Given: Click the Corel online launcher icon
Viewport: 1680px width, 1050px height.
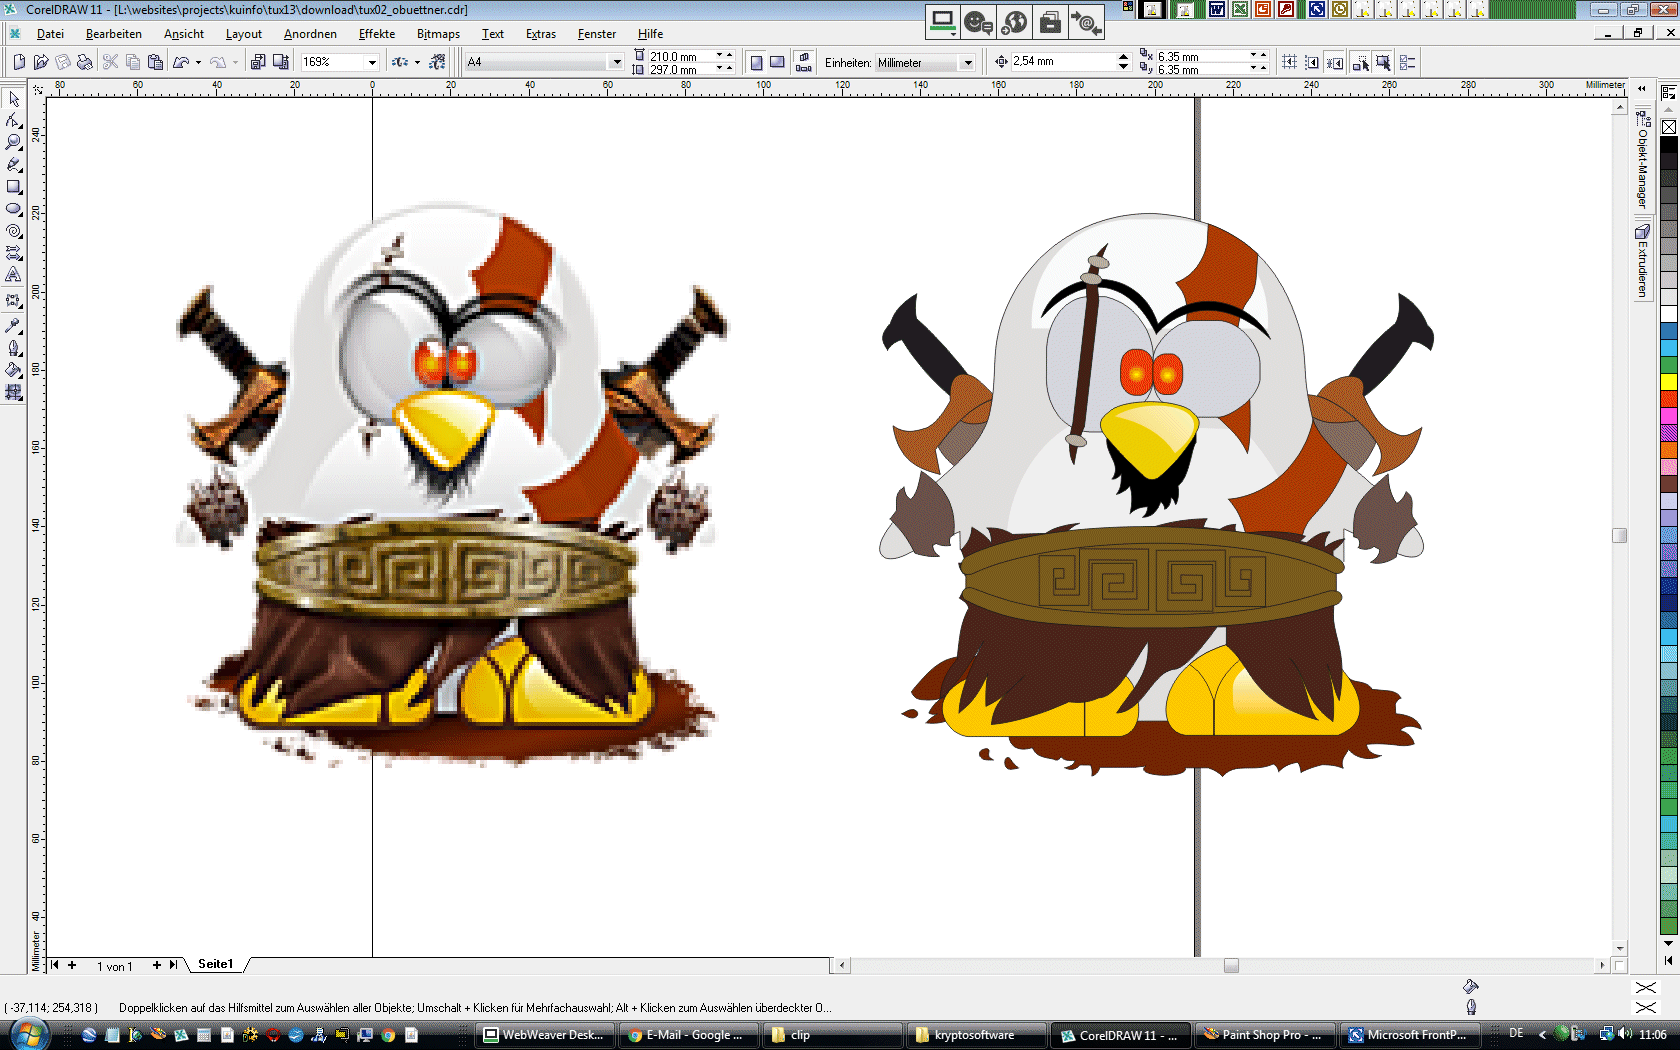Looking at the screenshot, I should 437,62.
